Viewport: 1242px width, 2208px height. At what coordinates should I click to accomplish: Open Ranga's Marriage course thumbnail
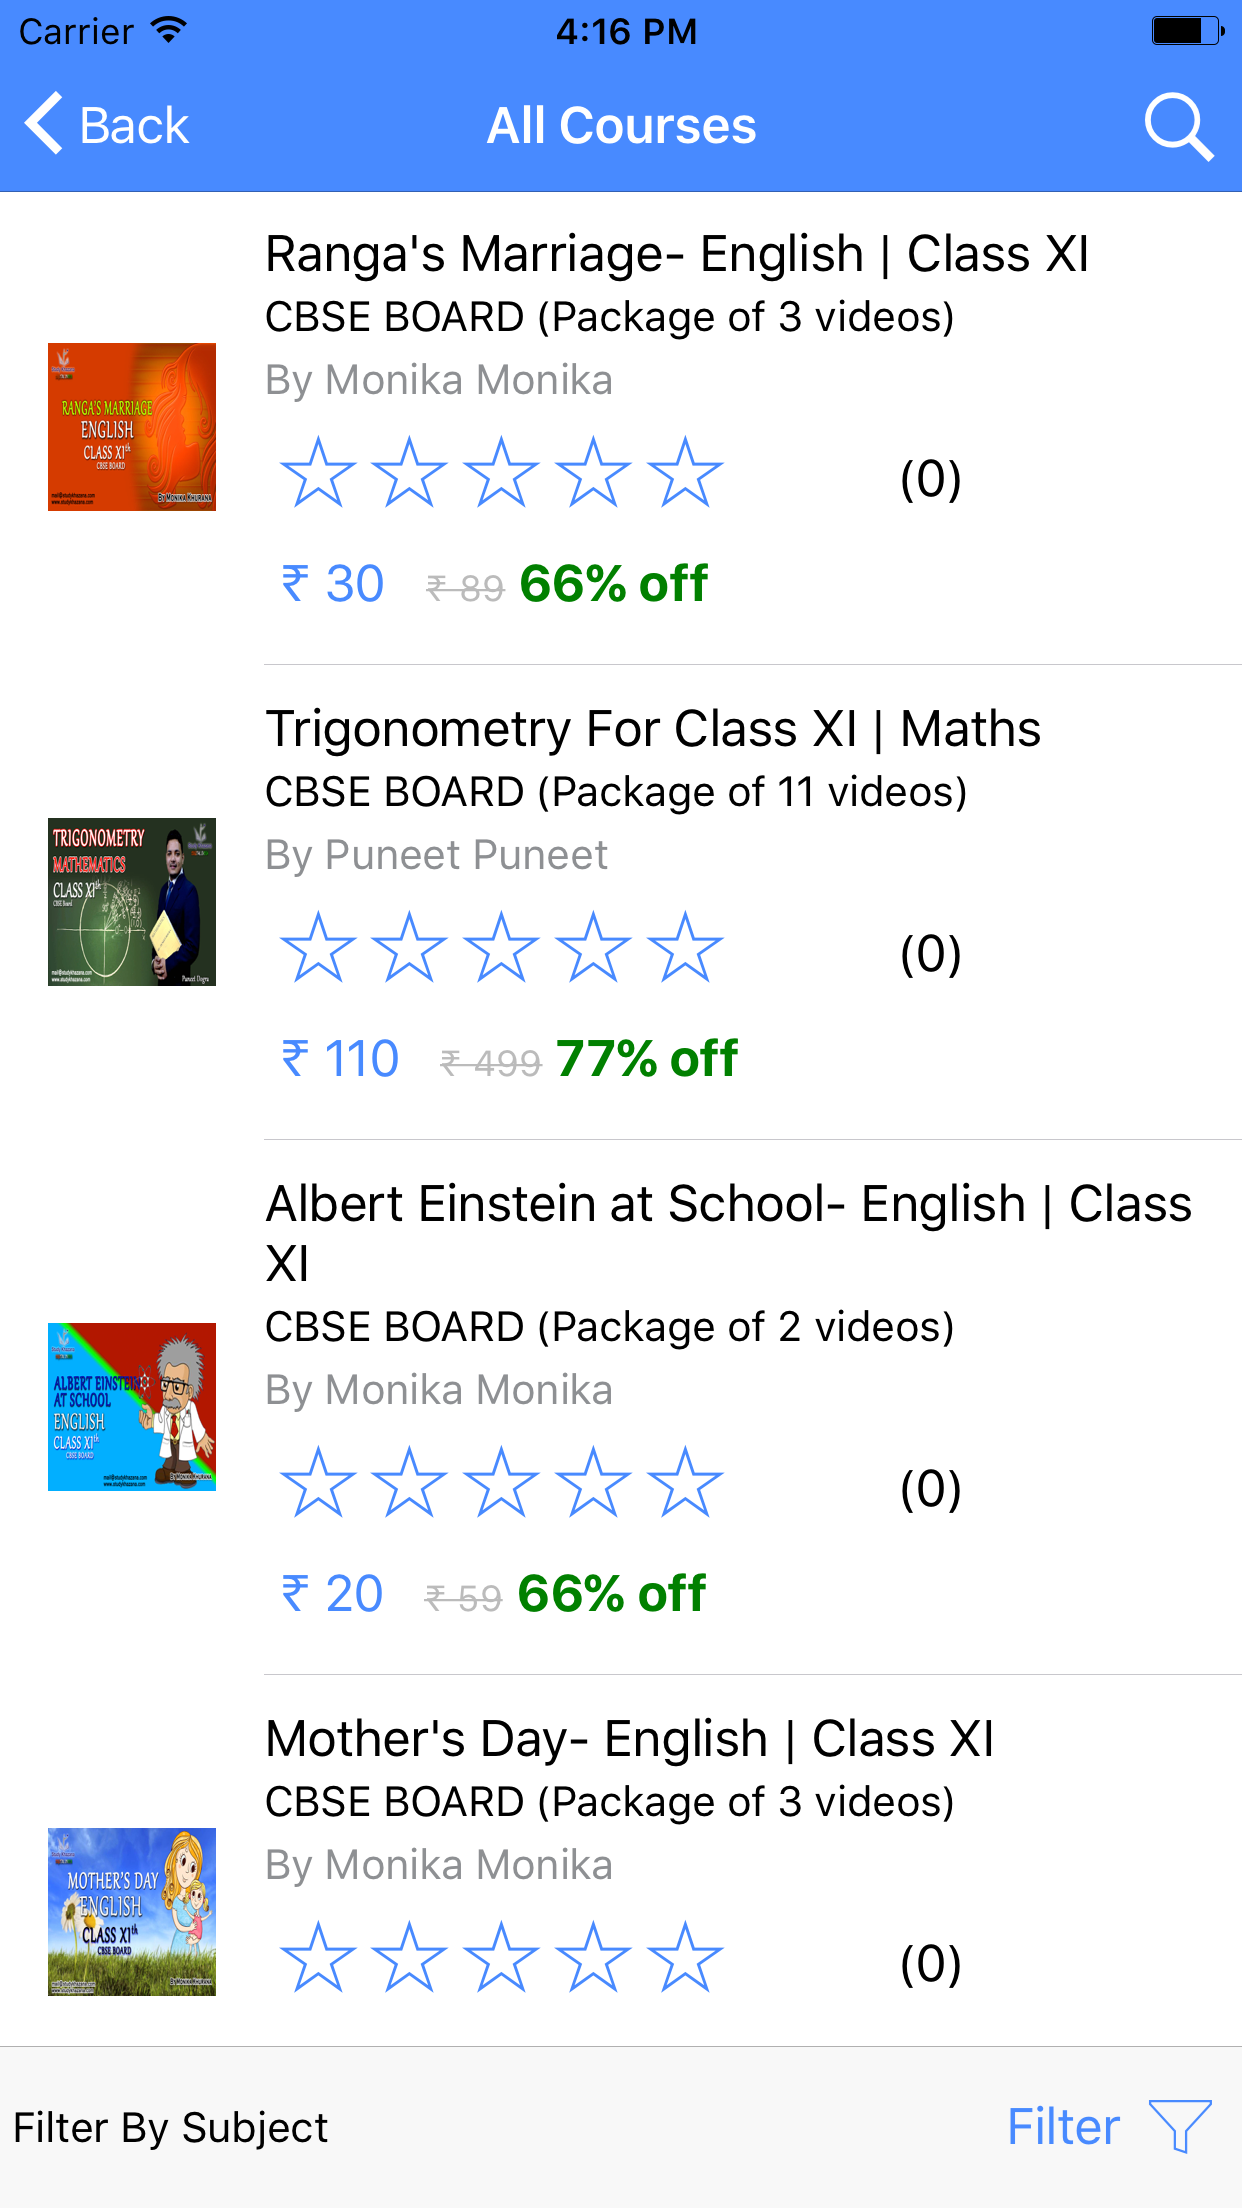coord(132,427)
